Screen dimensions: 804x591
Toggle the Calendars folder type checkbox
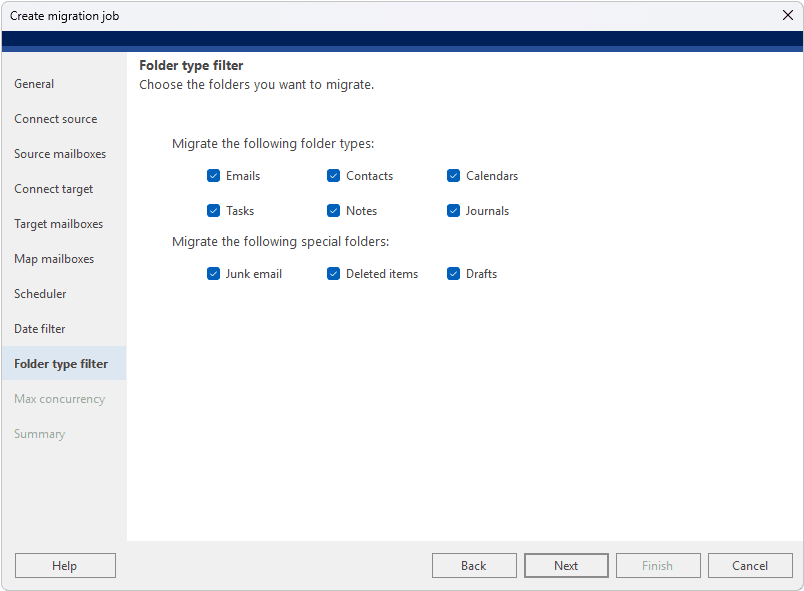click(453, 176)
